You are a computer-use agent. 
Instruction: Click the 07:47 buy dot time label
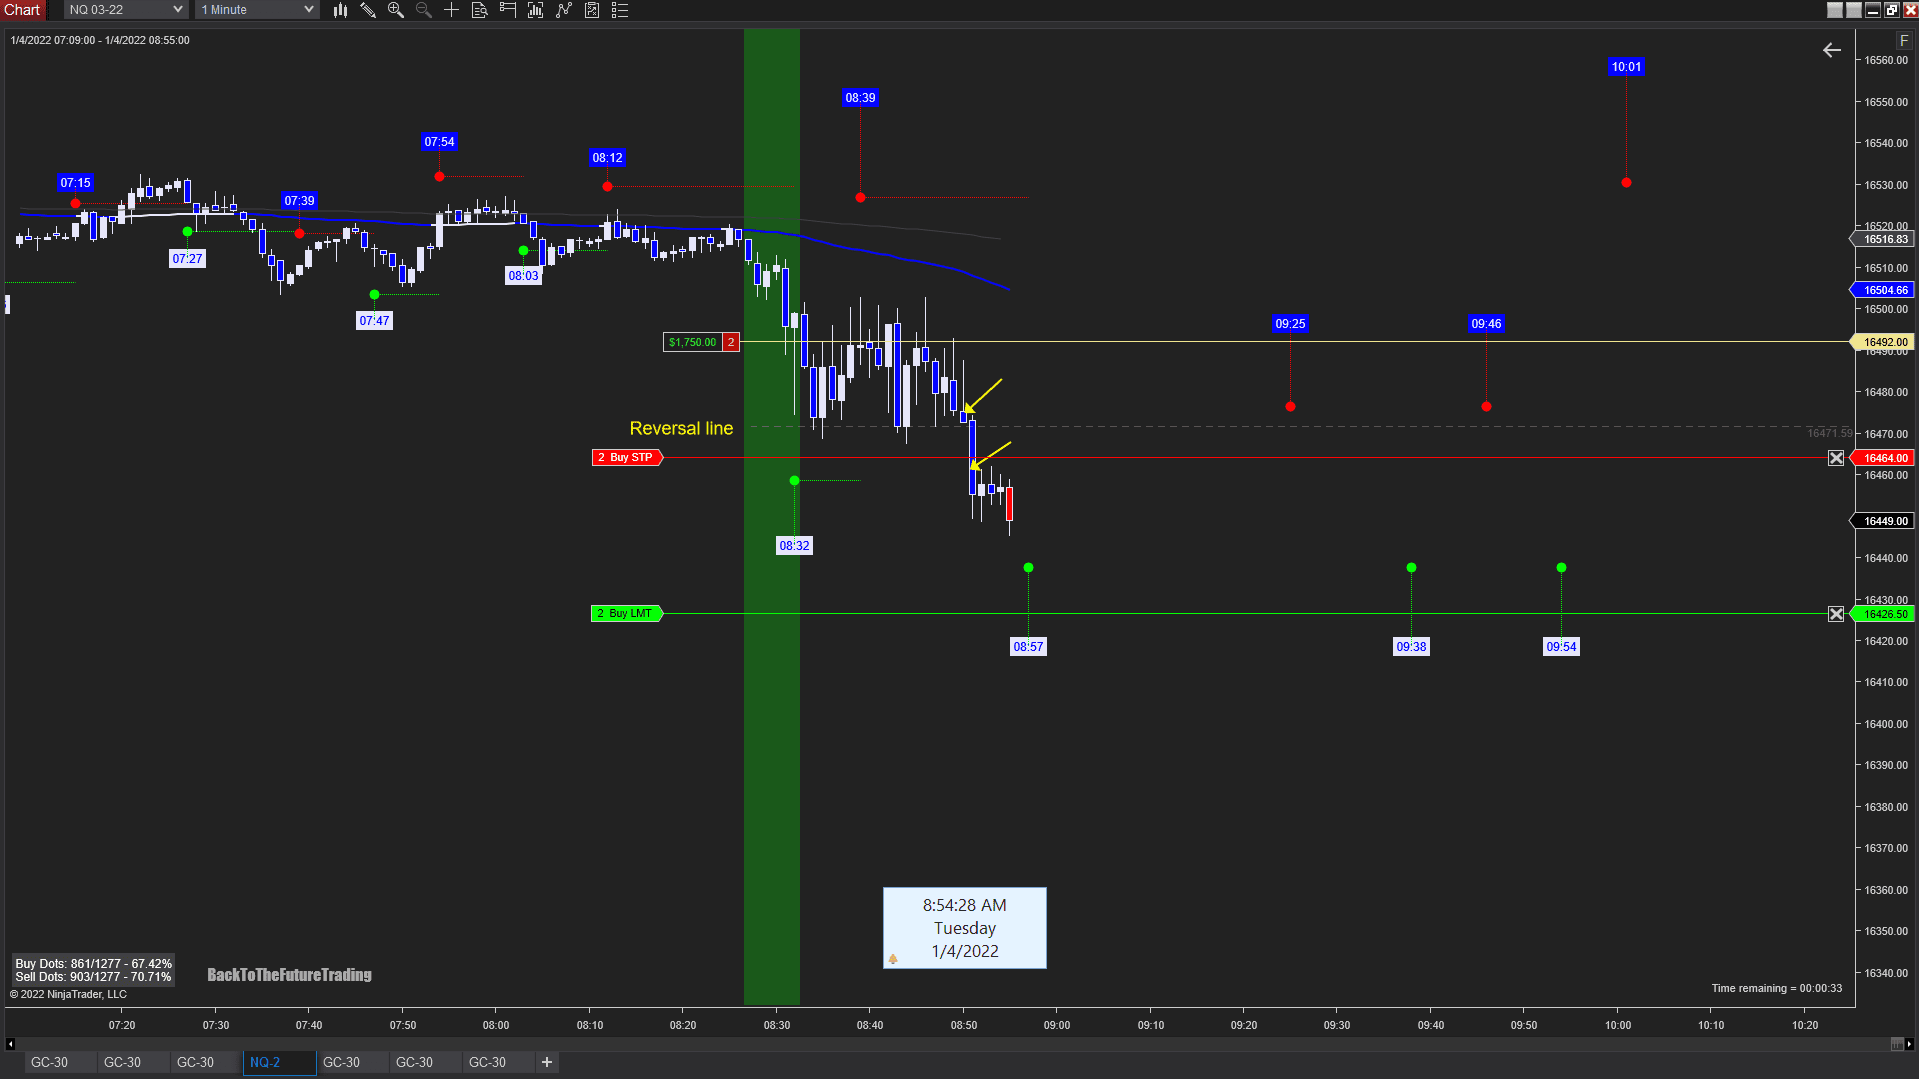(374, 321)
